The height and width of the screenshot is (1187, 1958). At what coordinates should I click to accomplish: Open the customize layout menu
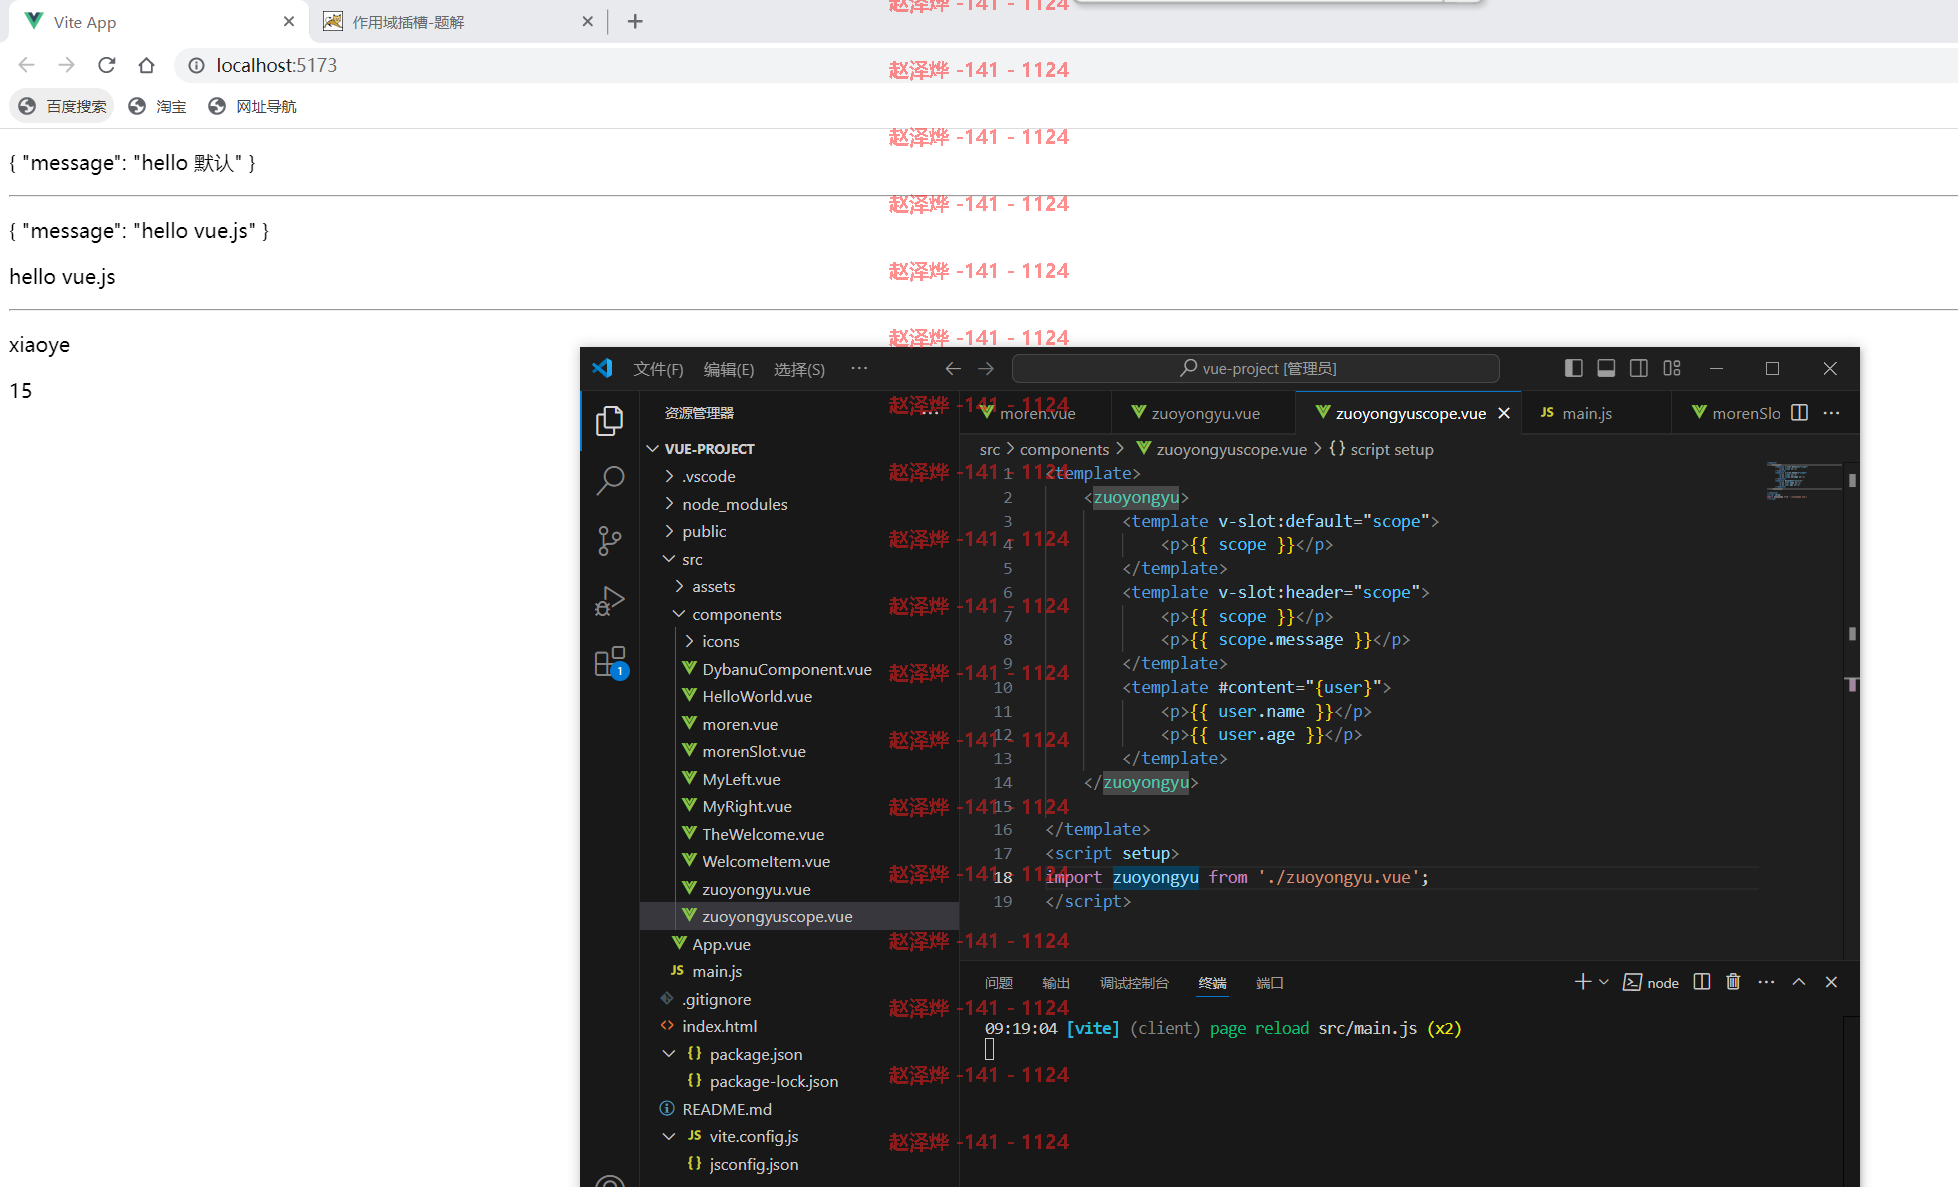1672,368
